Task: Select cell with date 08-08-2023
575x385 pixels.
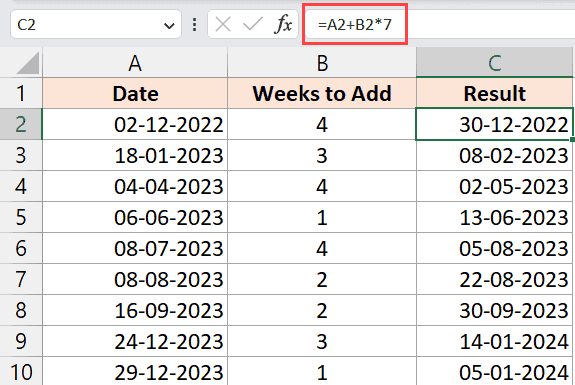Action: [x=135, y=279]
